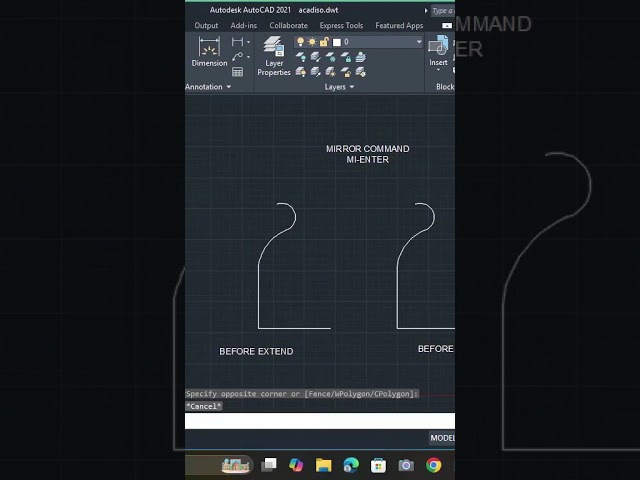
Task: Open the layer 0 dropdown list
Action: (x=419, y=42)
